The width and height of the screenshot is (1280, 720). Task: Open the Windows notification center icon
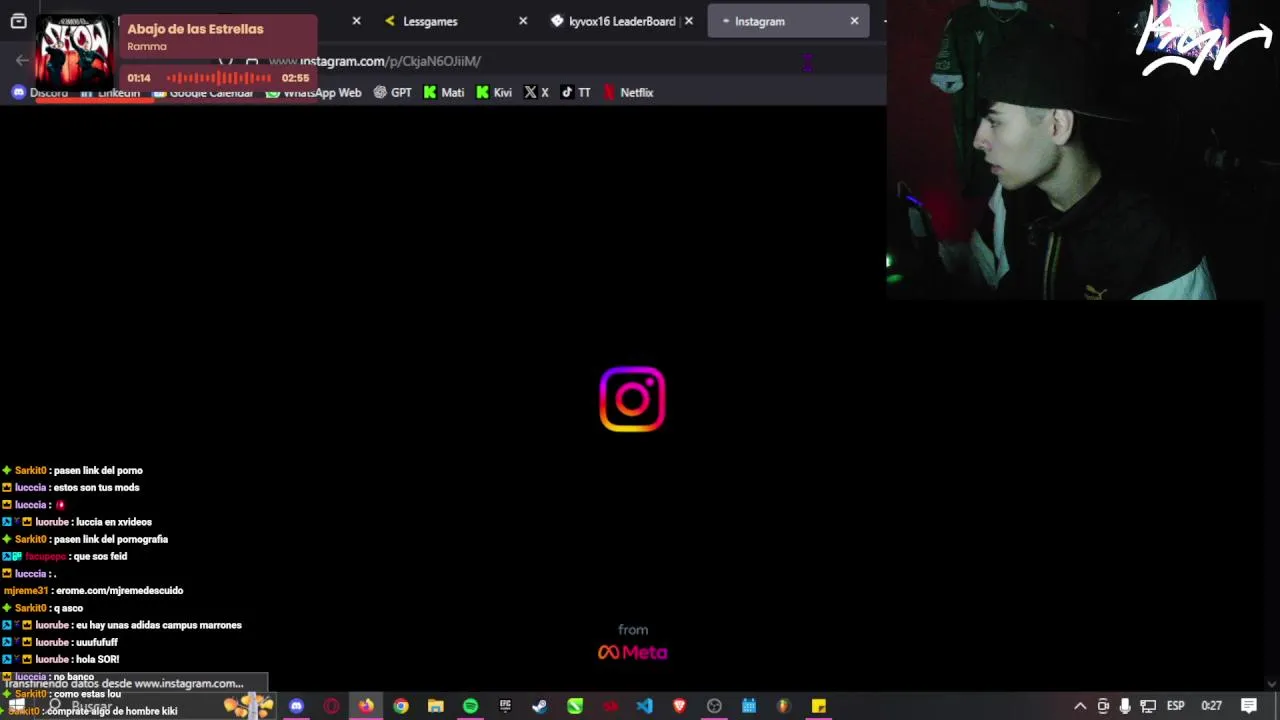click(x=1249, y=706)
